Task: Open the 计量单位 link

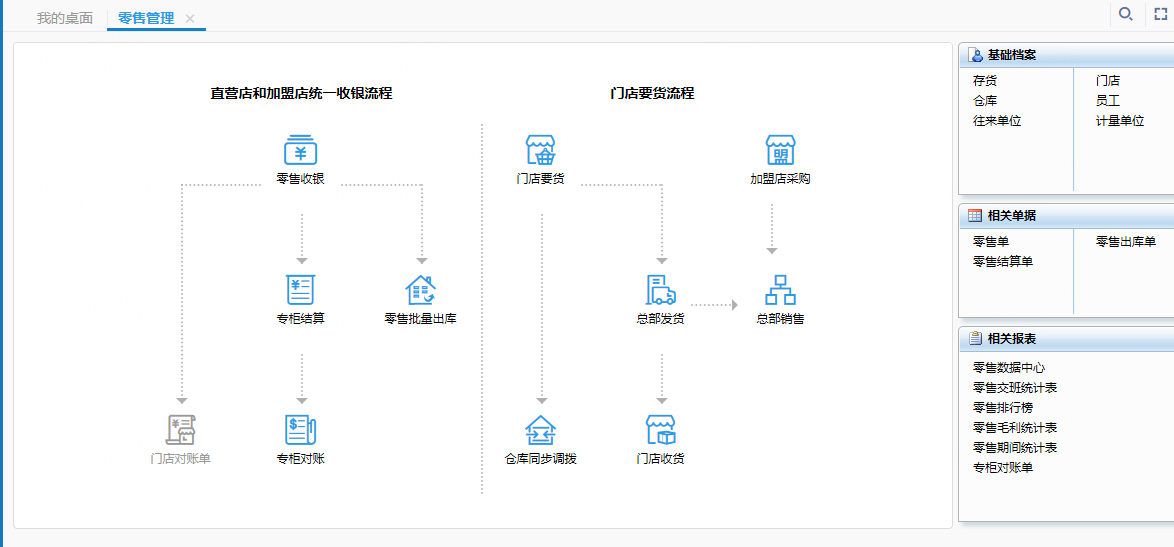Action: pos(1120,120)
